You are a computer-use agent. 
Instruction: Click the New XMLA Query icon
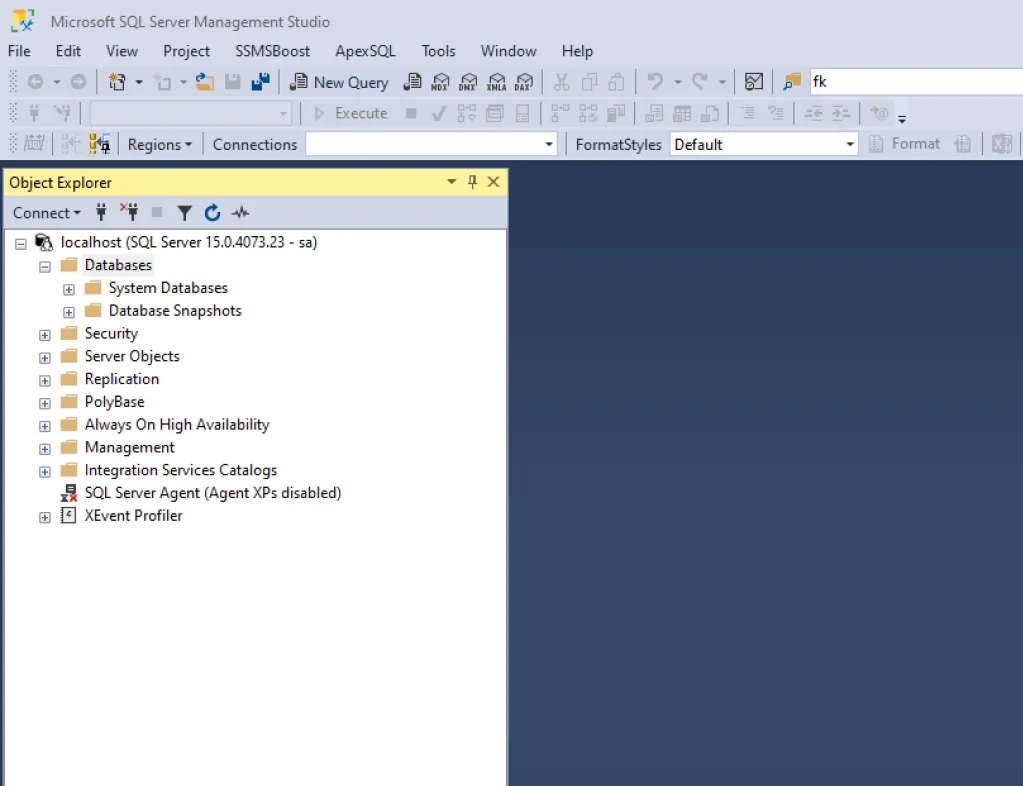[497, 82]
